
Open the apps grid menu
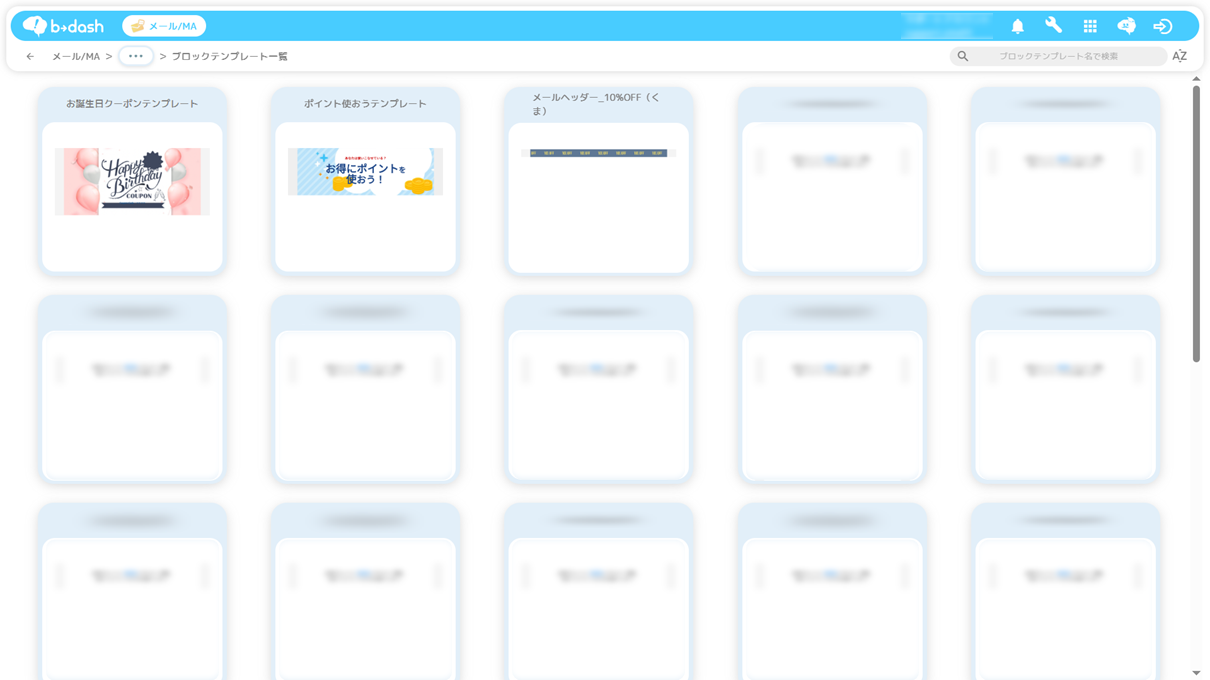pos(1090,26)
